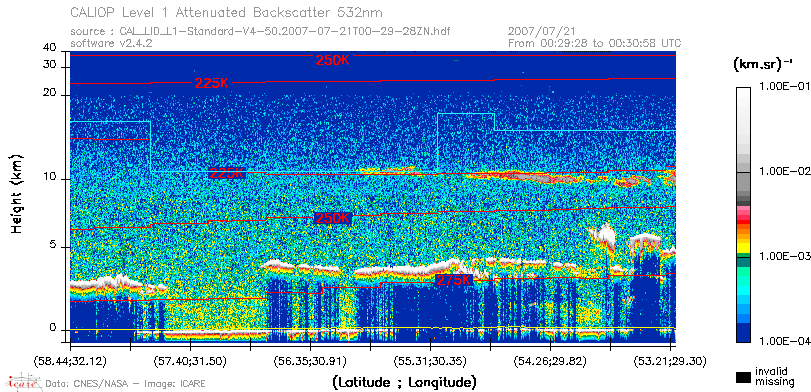Click the 'software v2.4.2' text
Viewport: 811px width, 392px height.
pyautogui.click(x=111, y=43)
